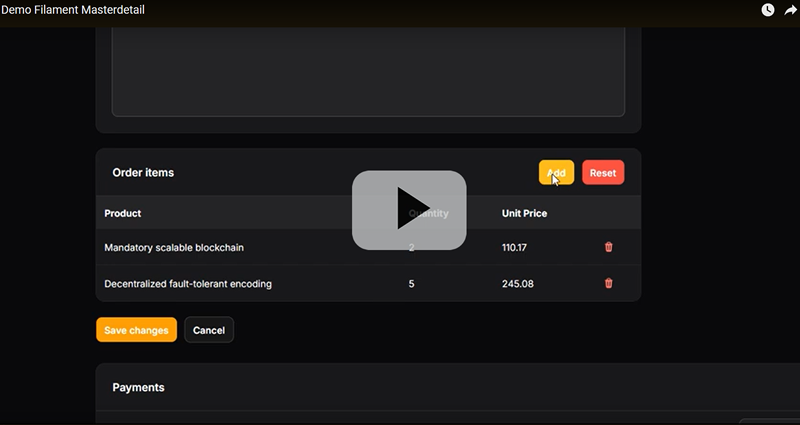The image size is (800, 425).
Task: Click the Order items section heading
Action: (x=143, y=173)
